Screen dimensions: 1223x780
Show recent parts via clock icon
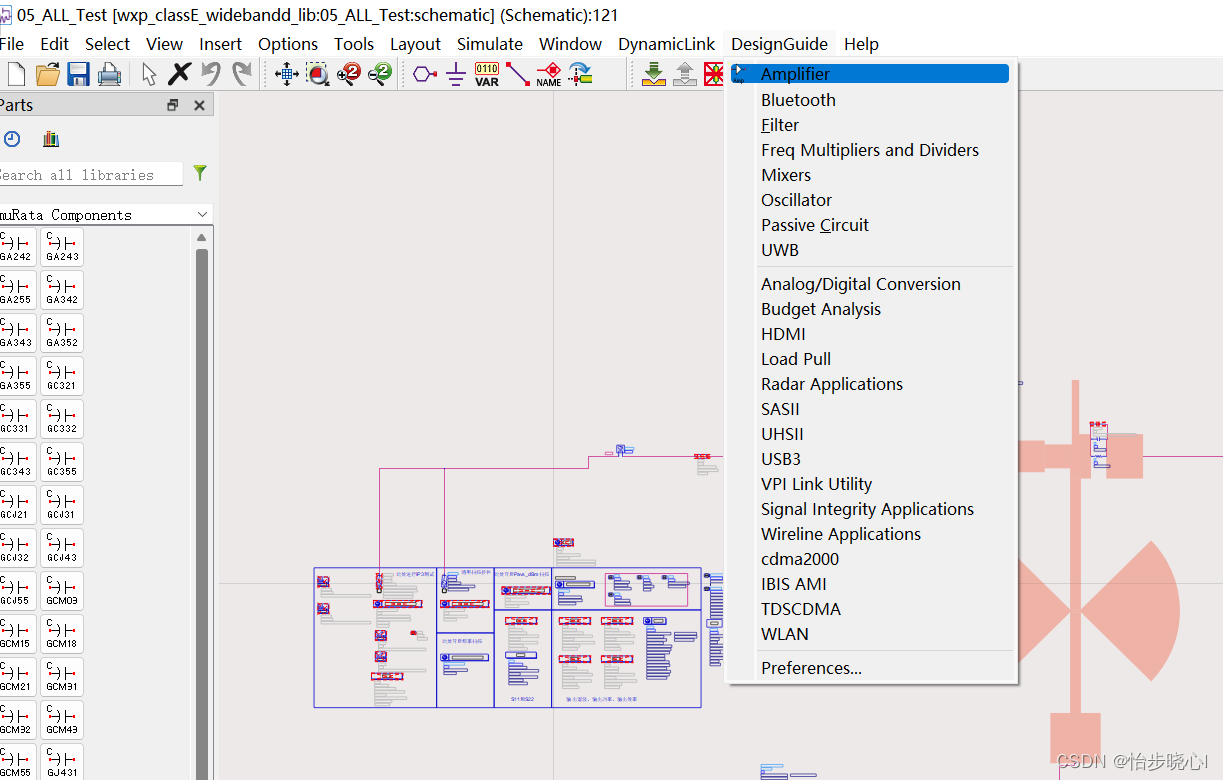(x=12, y=139)
